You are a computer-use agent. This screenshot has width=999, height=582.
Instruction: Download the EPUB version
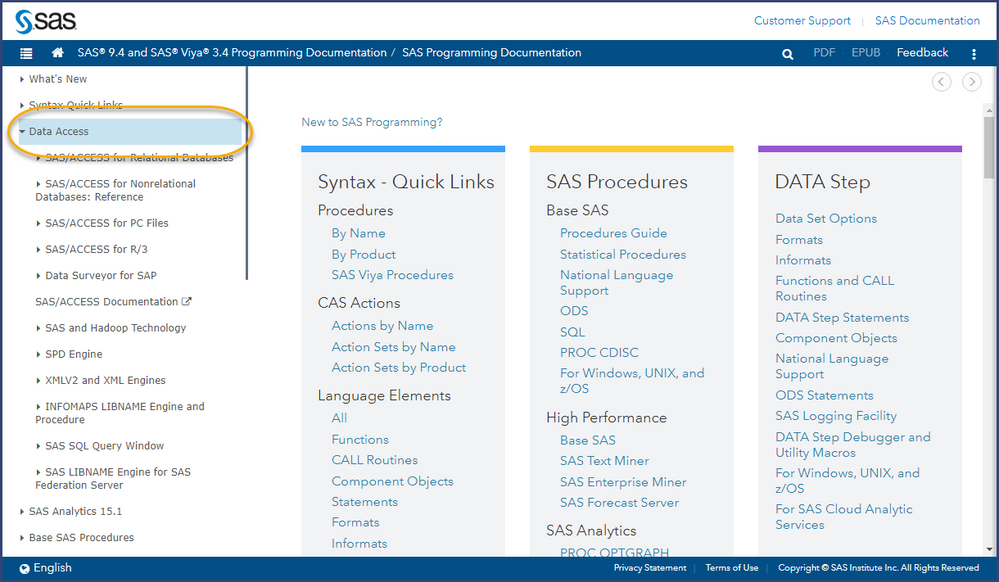[865, 53]
